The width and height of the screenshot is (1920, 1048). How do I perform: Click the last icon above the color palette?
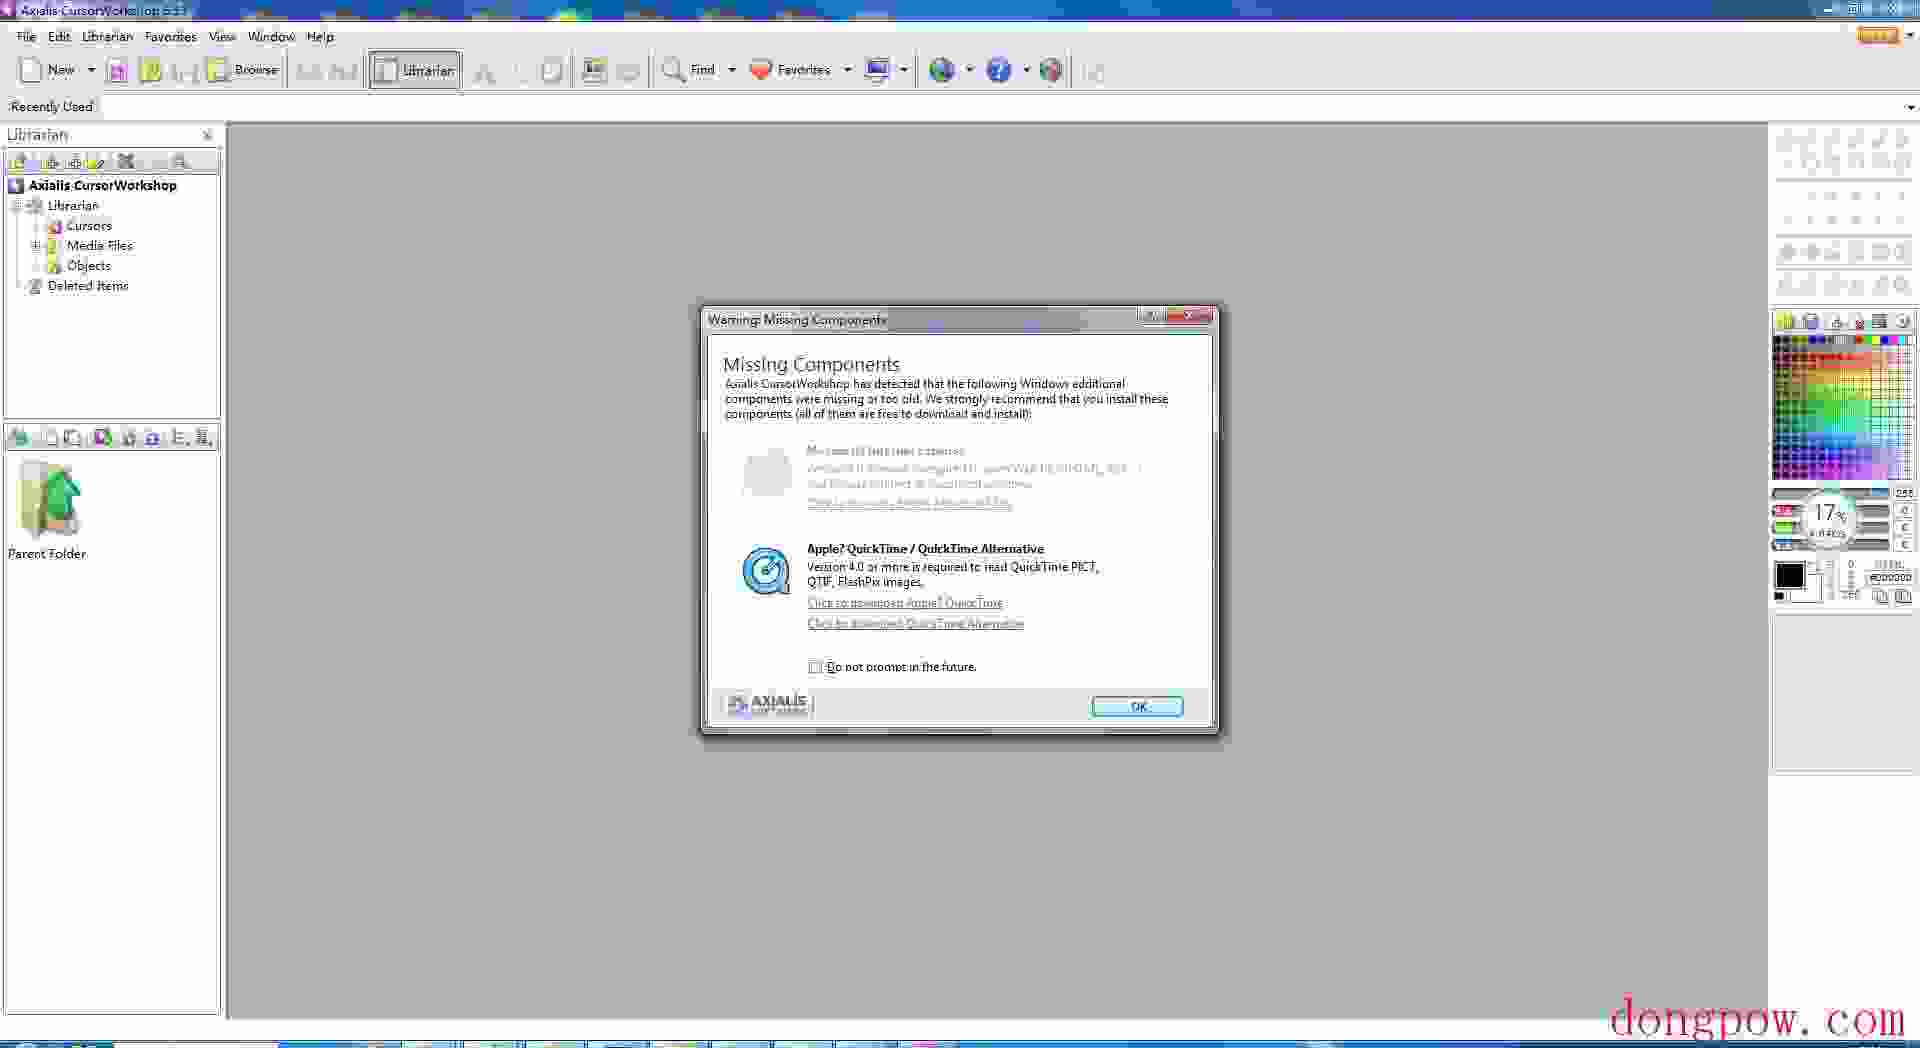(x=1902, y=321)
